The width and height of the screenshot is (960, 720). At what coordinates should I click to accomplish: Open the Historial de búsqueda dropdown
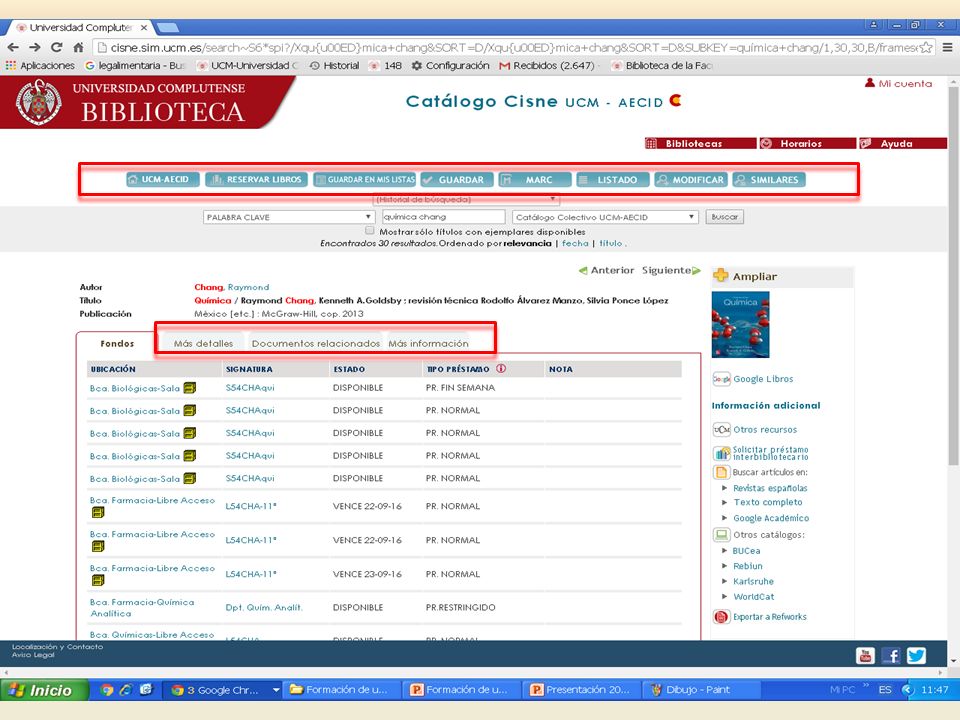click(x=466, y=199)
